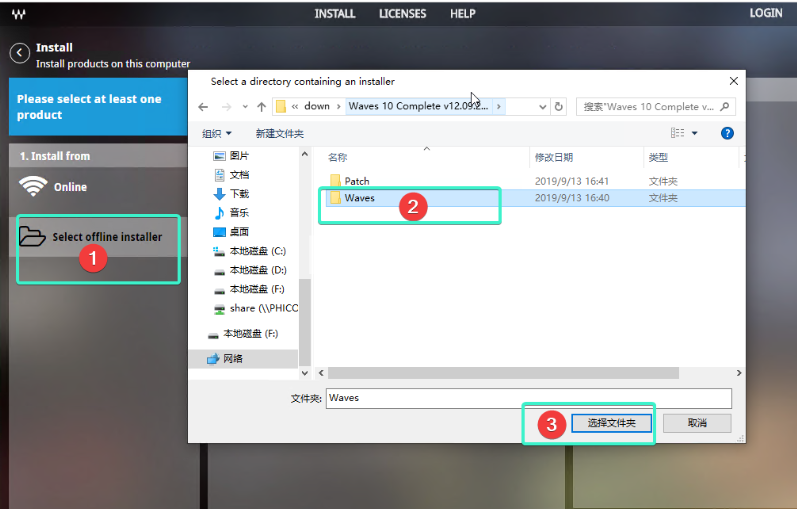
Task: Click Select offline installer folder icon
Action: coord(32,236)
